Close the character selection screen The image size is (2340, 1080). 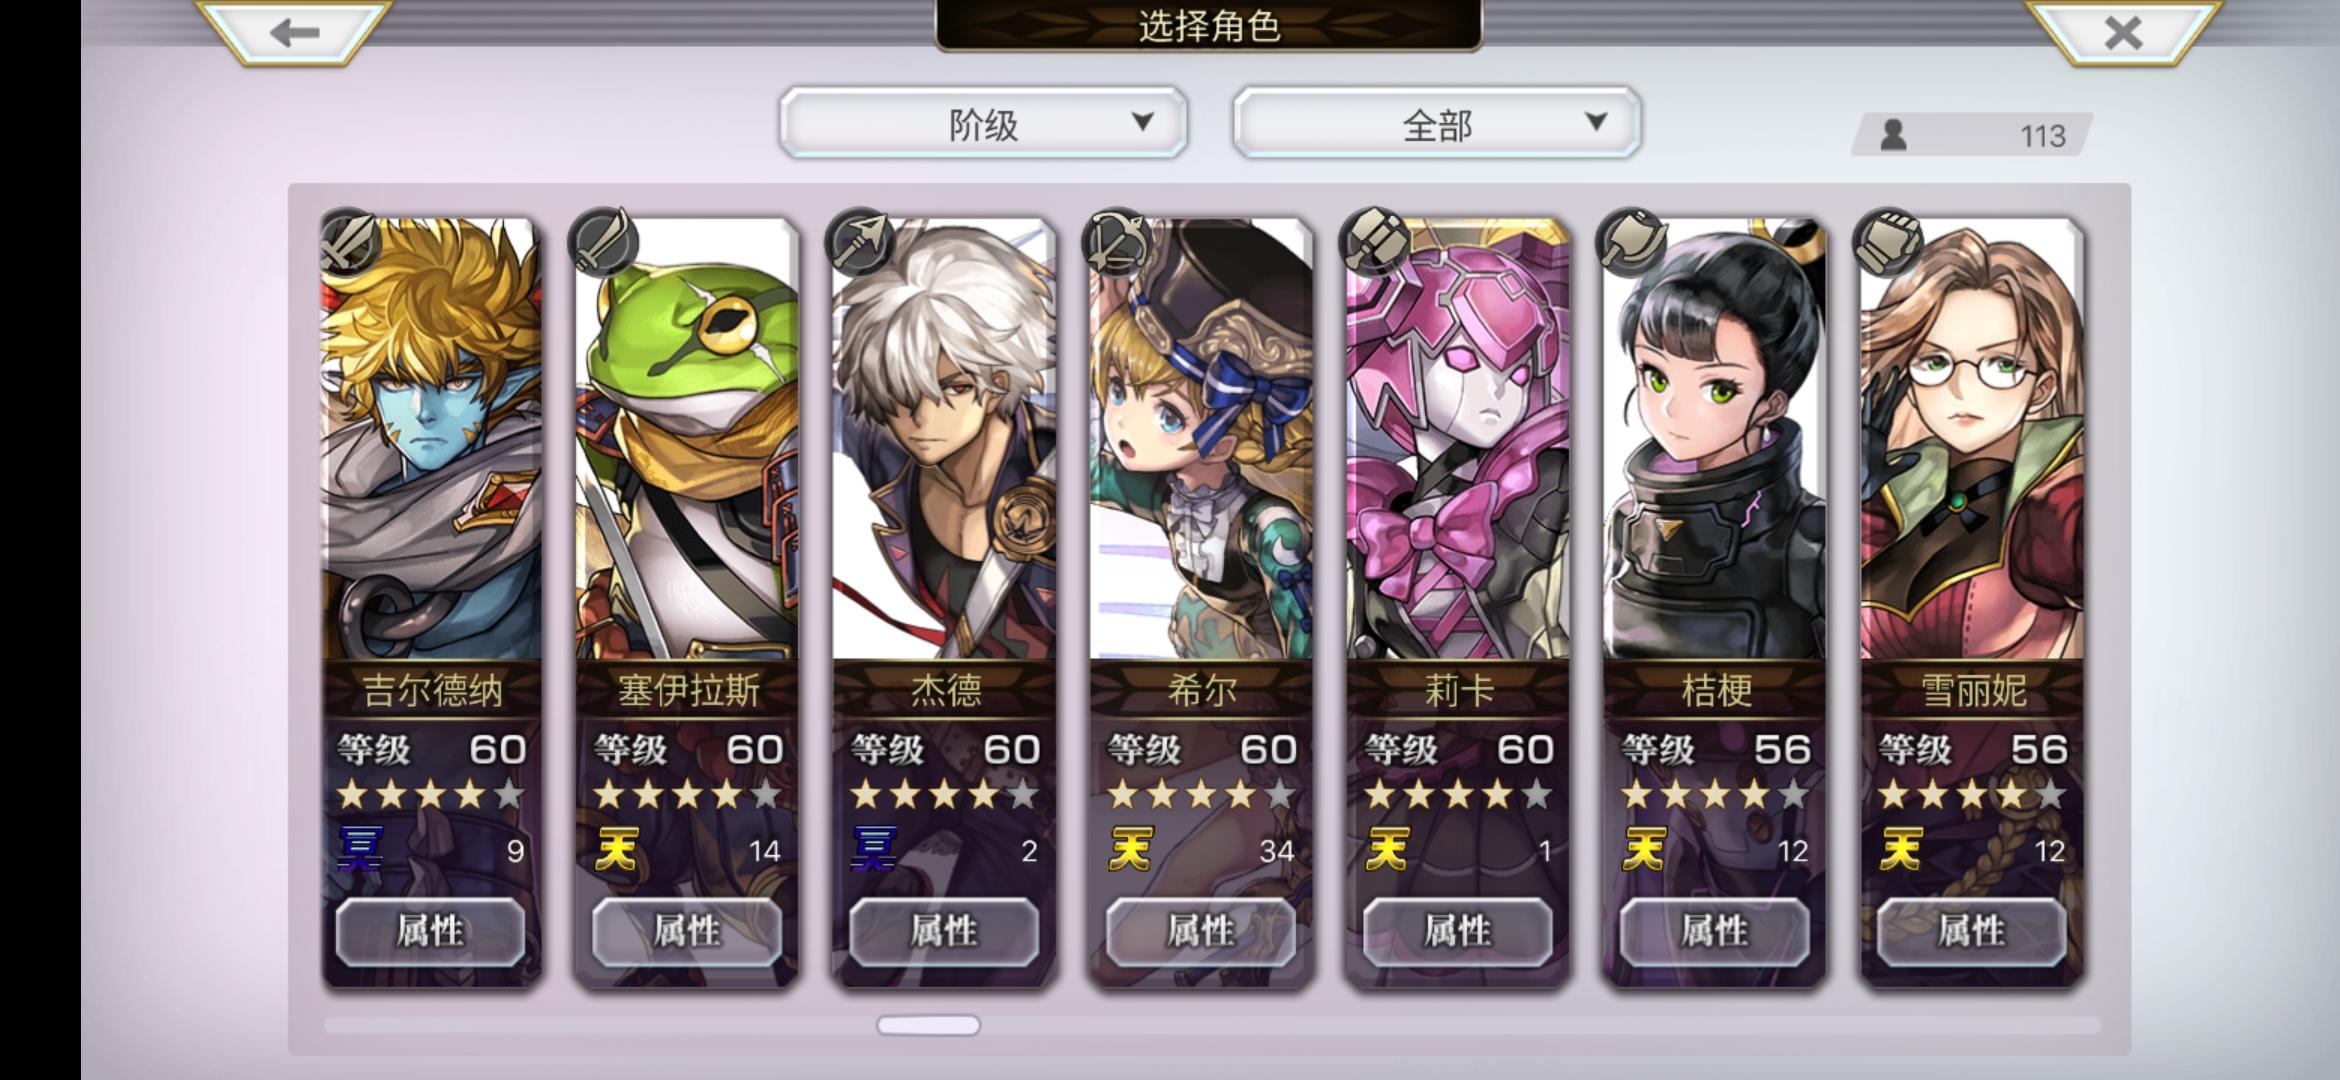point(2122,32)
